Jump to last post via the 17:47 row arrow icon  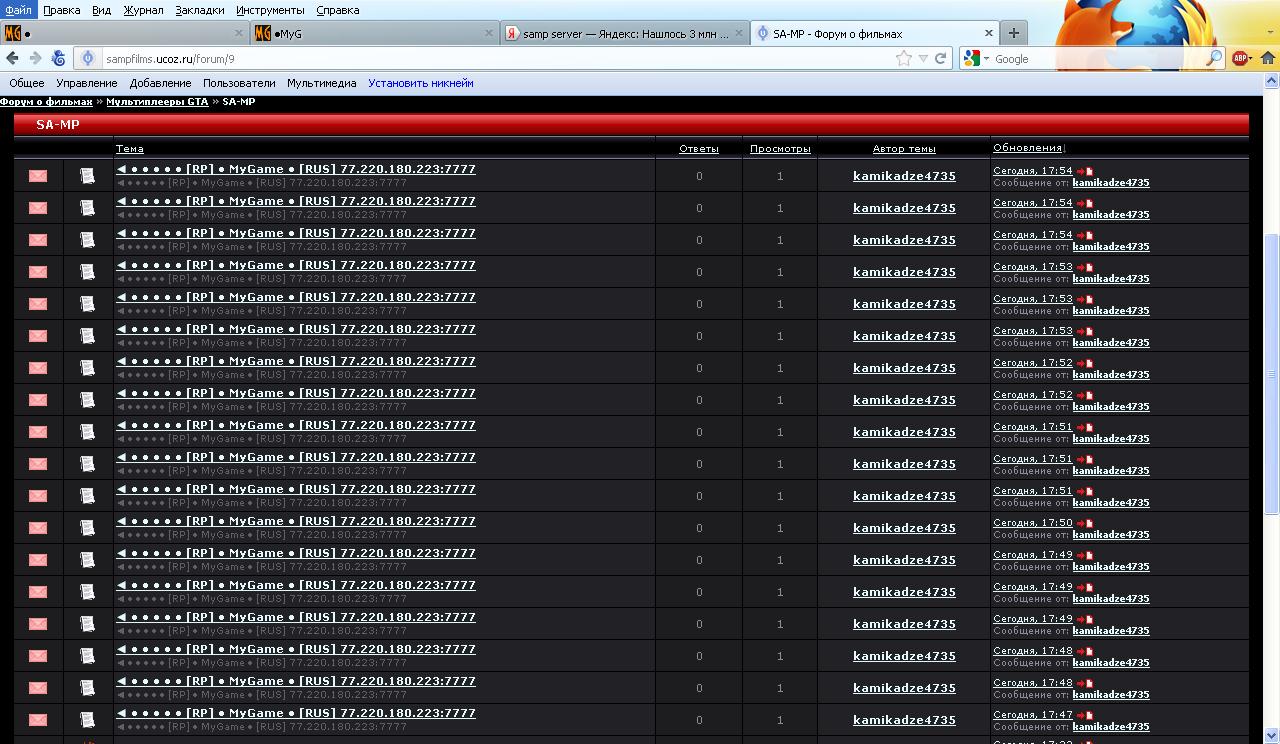click(x=1085, y=715)
